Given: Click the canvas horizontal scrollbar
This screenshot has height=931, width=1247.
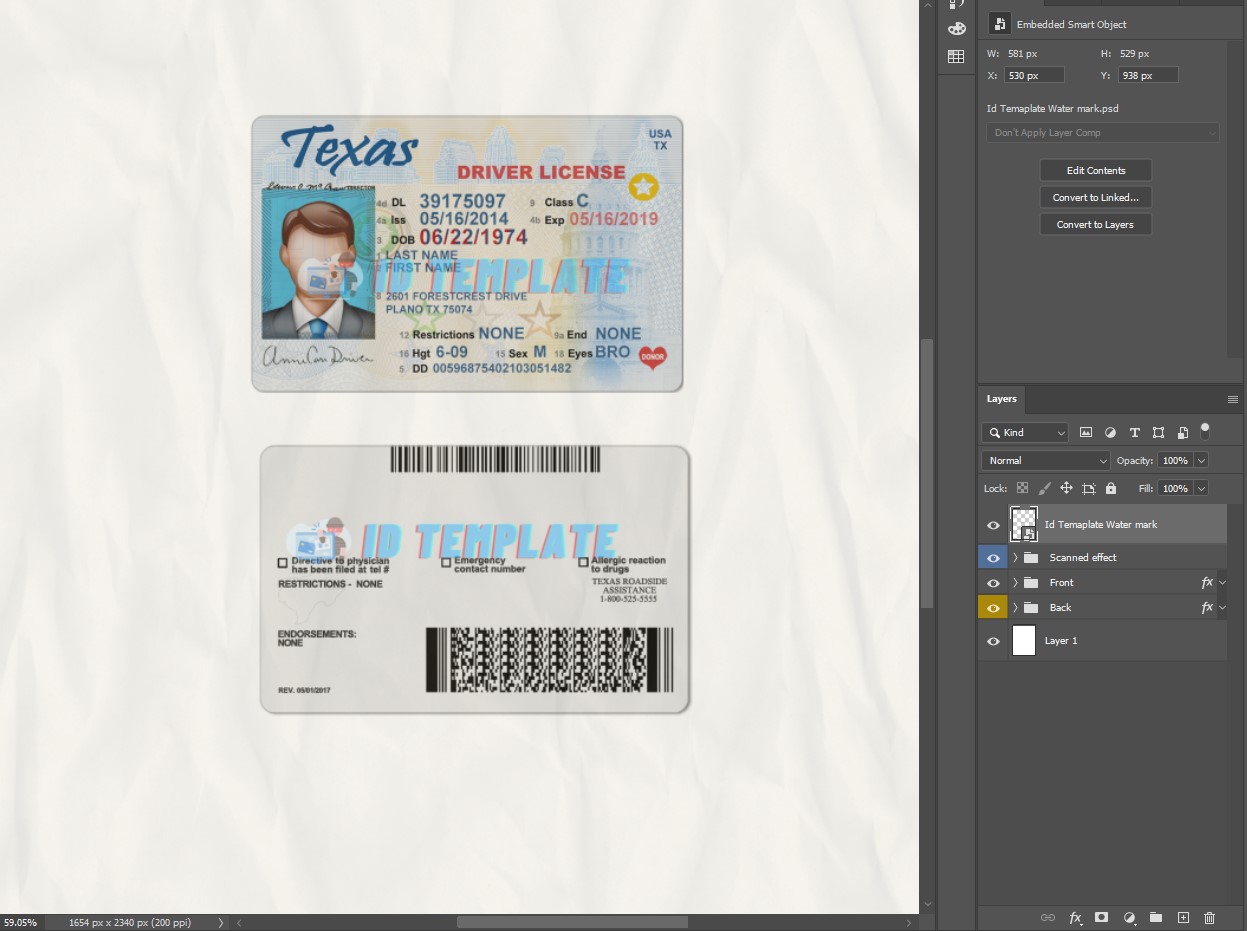Looking at the screenshot, I should pyautogui.click(x=572, y=922).
